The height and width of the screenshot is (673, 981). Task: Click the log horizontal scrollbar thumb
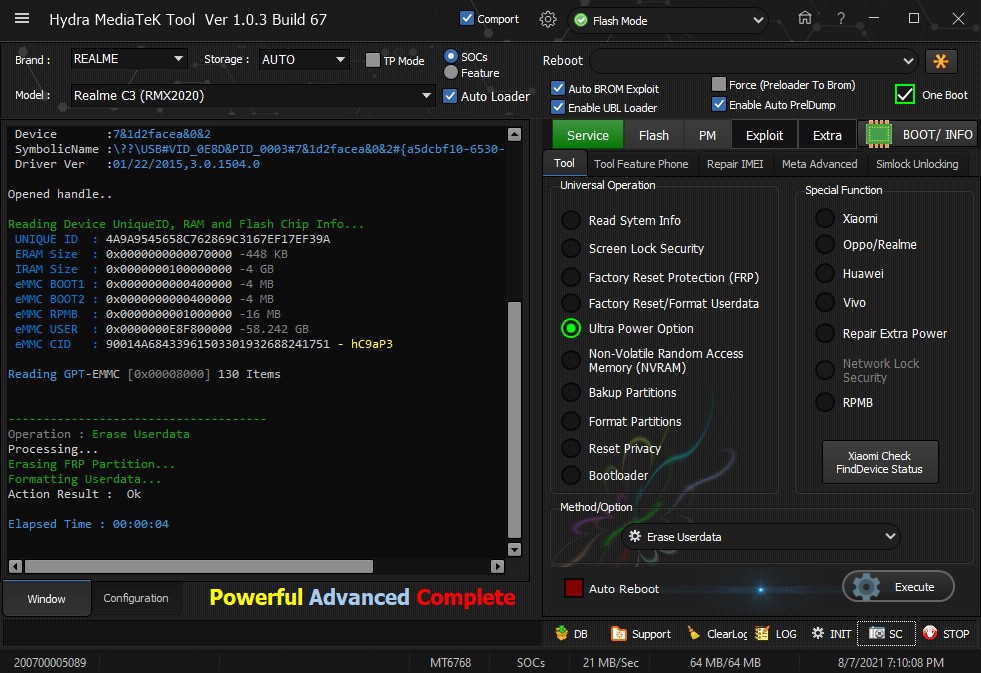coord(198,566)
